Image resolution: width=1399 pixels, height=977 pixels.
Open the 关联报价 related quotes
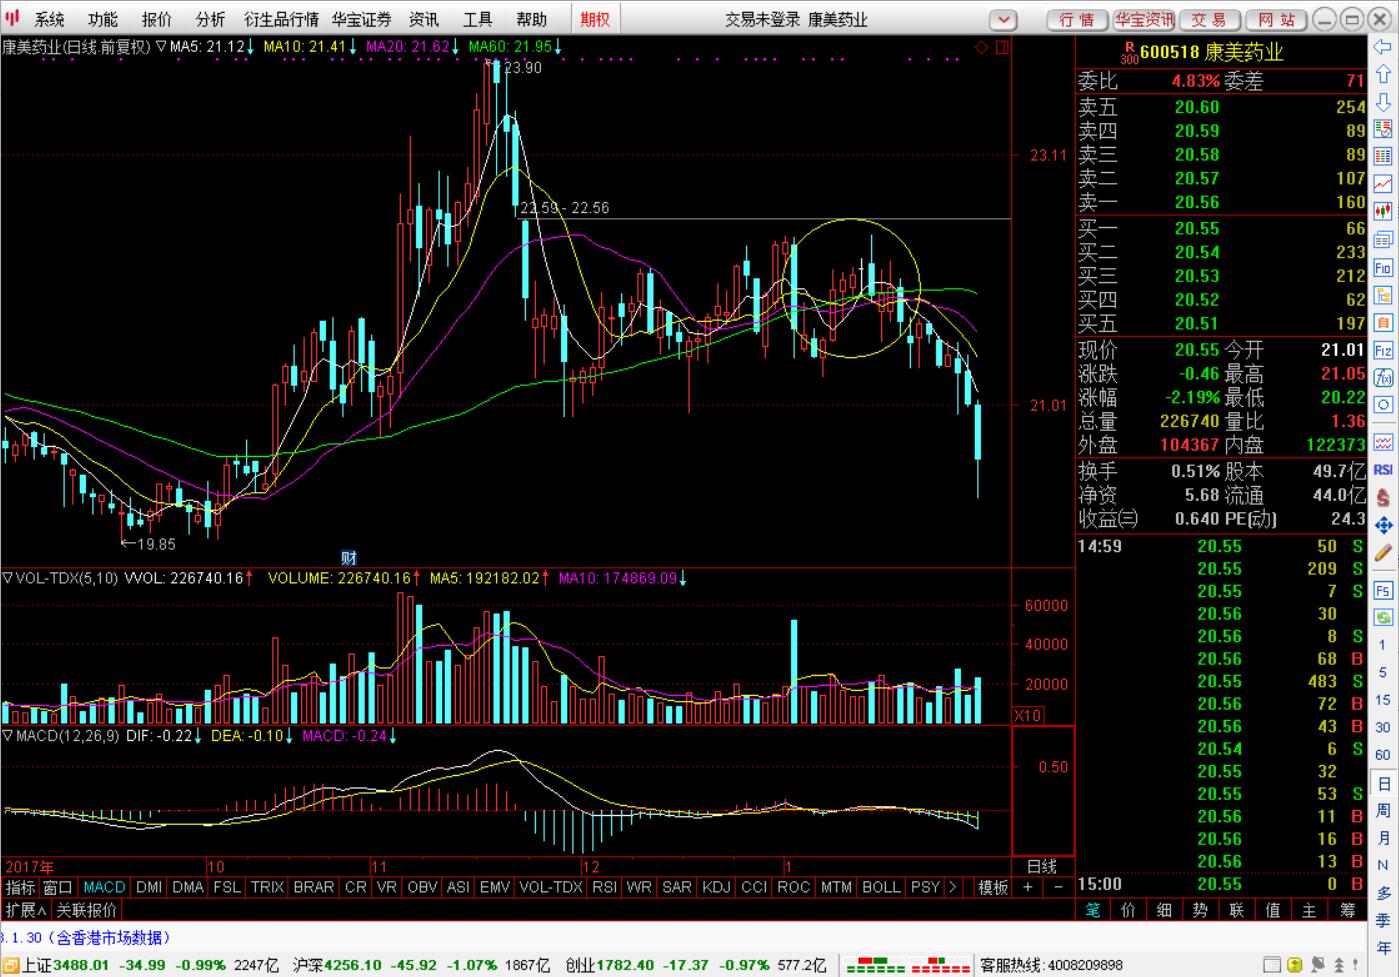(86, 910)
